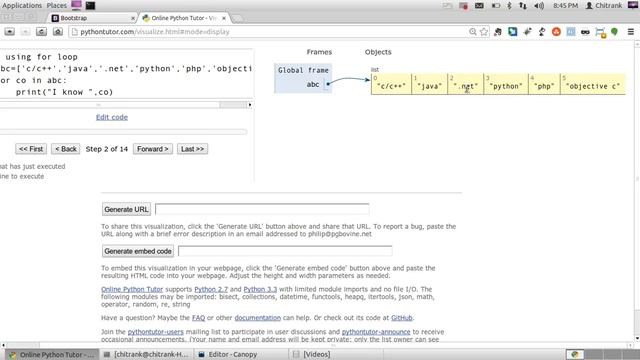Image resolution: width=640 pixels, height=360 pixels.
Task: Open the Bluetooth indicator menu
Action: 509,5
